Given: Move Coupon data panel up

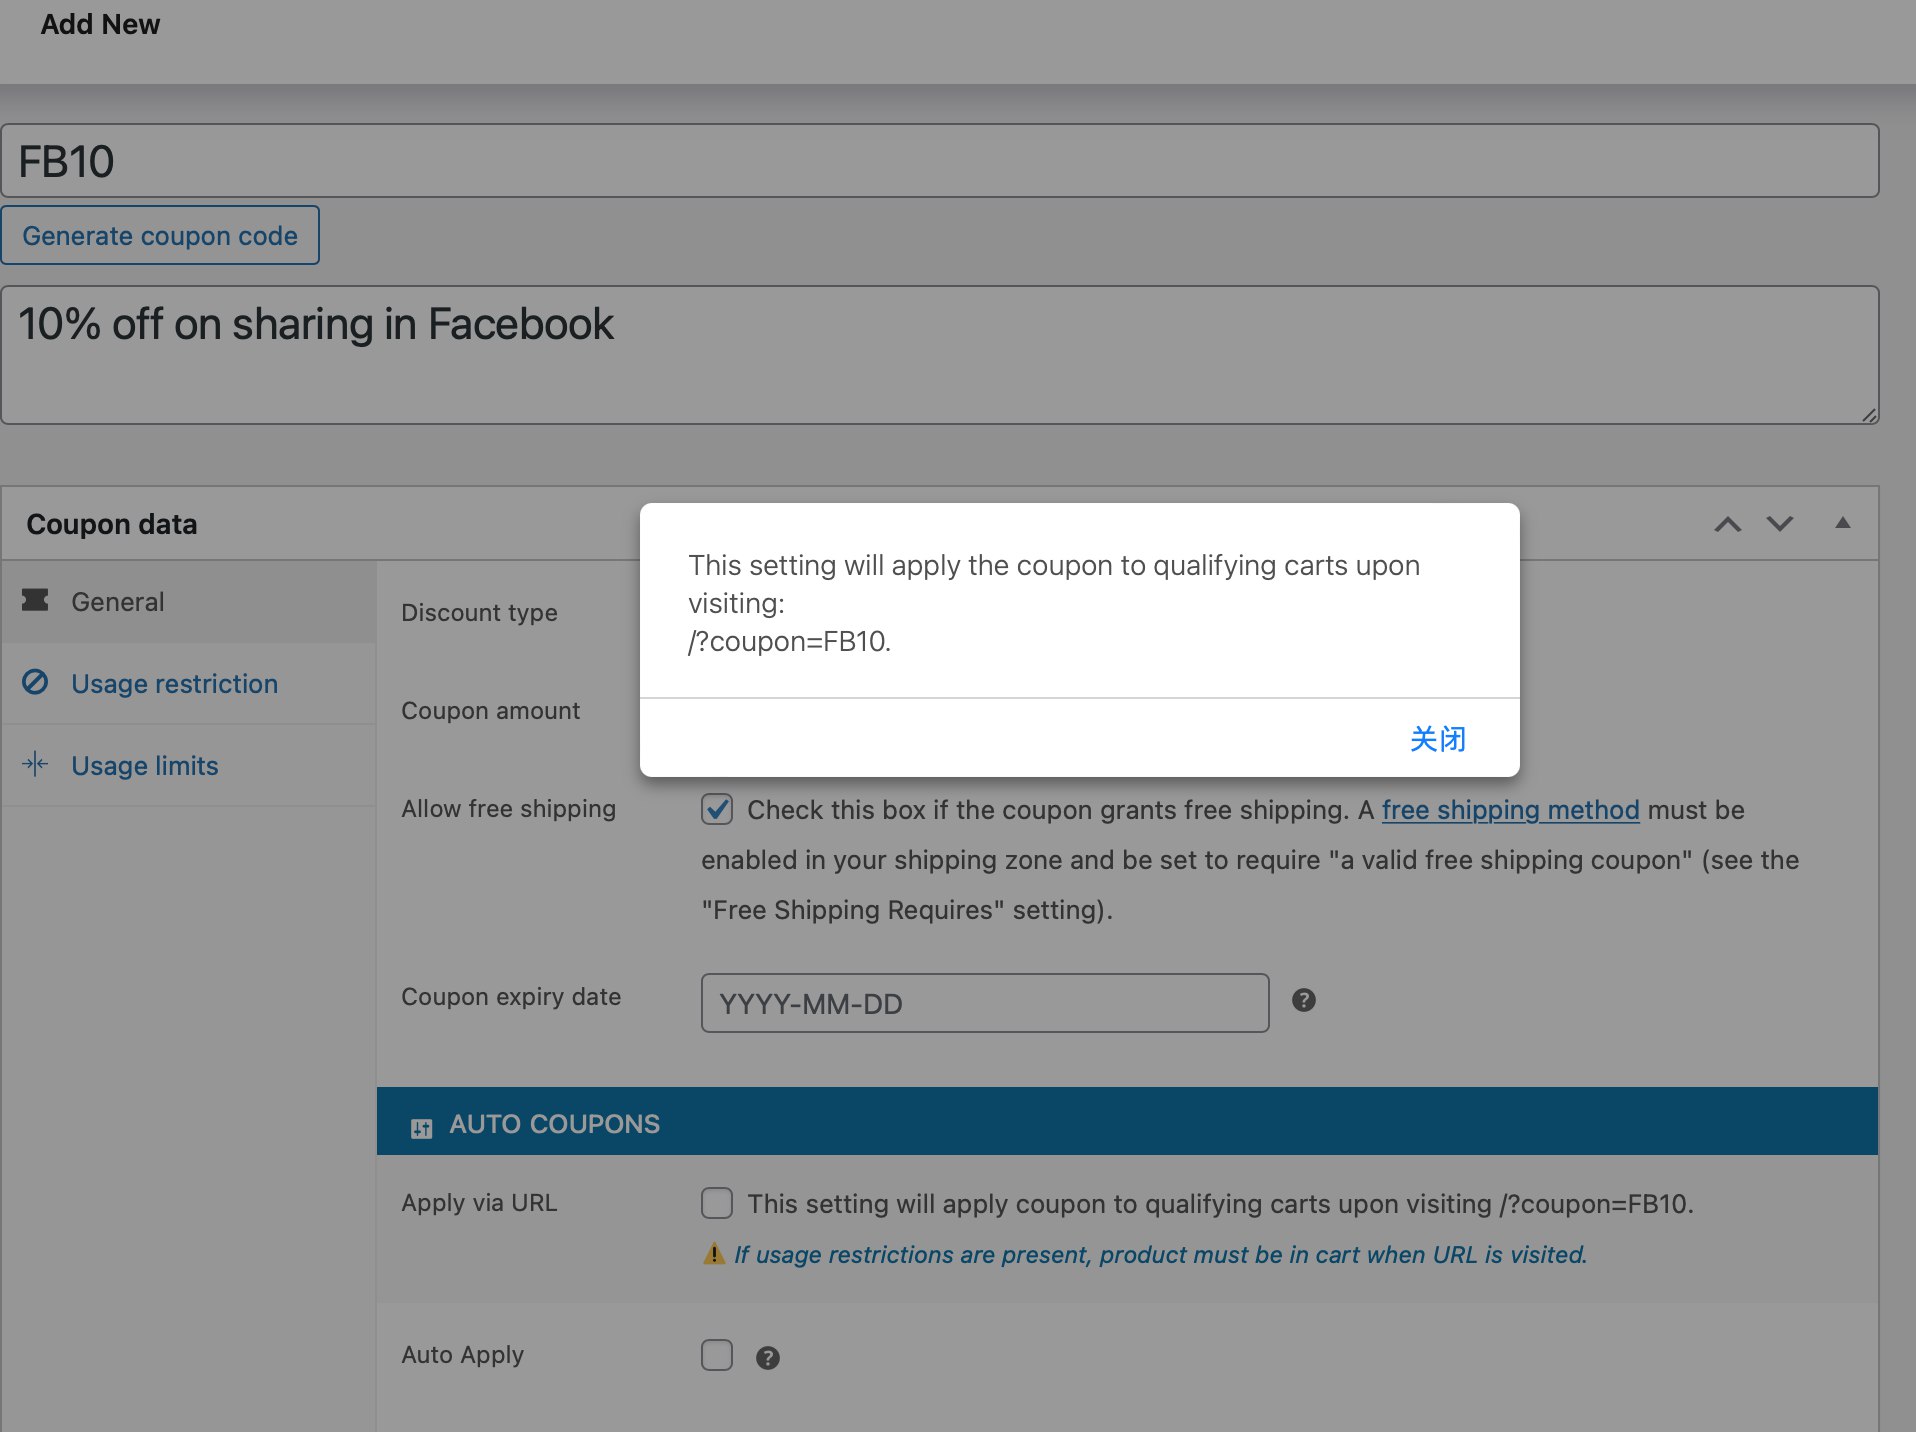Looking at the screenshot, I should (1727, 524).
